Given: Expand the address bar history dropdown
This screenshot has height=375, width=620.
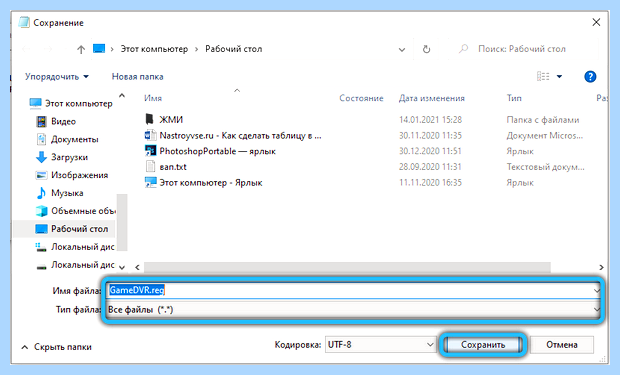Looking at the screenshot, I should [402, 49].
